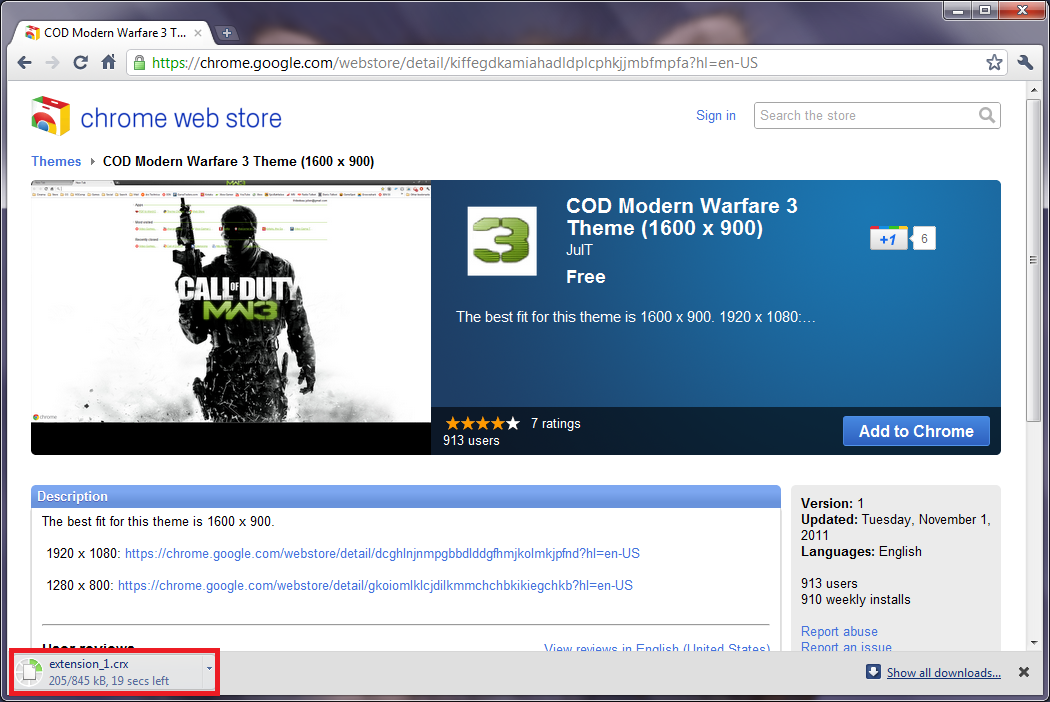Click the Free price label
Screen dimensions: 1050x702
point(586,277)
